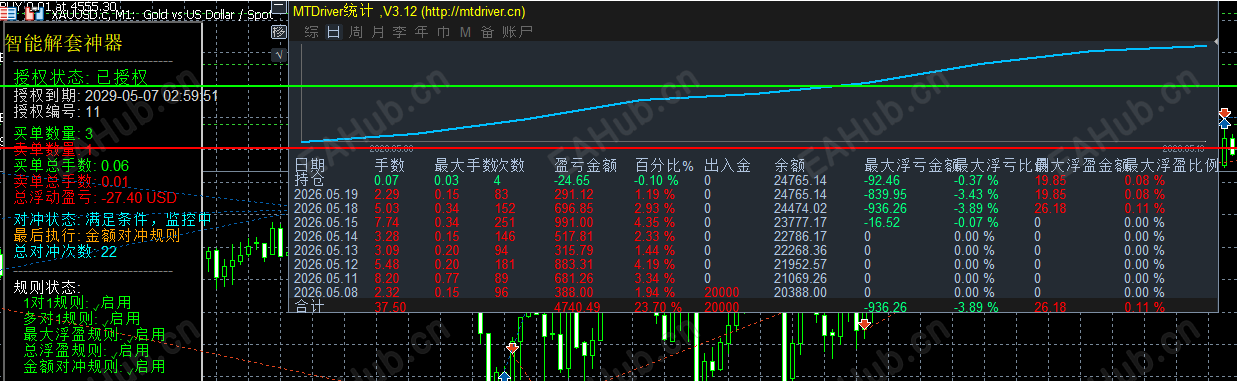
Task: Open the M magic-number tab
Action: pyautogui.click(x=465, y=32)
